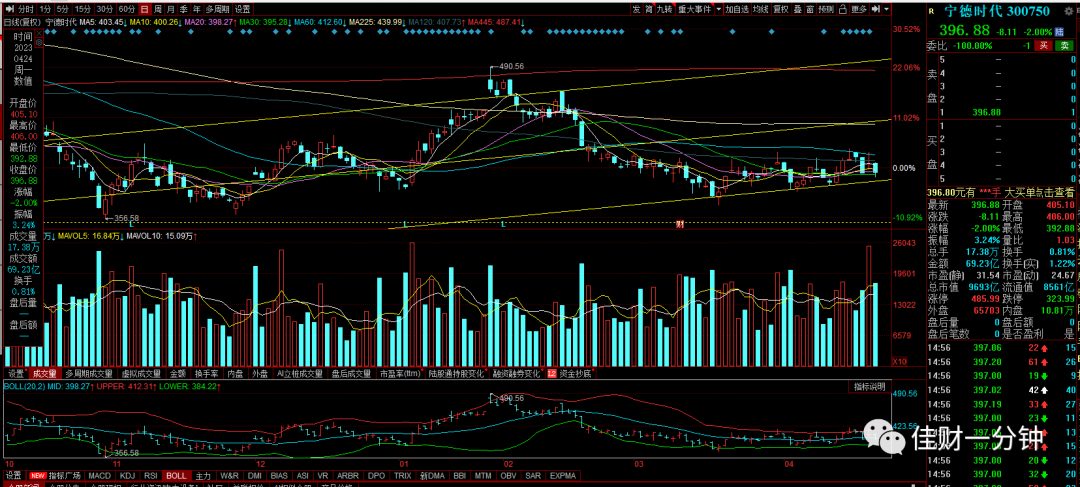Switch to the 周 weekly period tab

[x=158, y=10]
